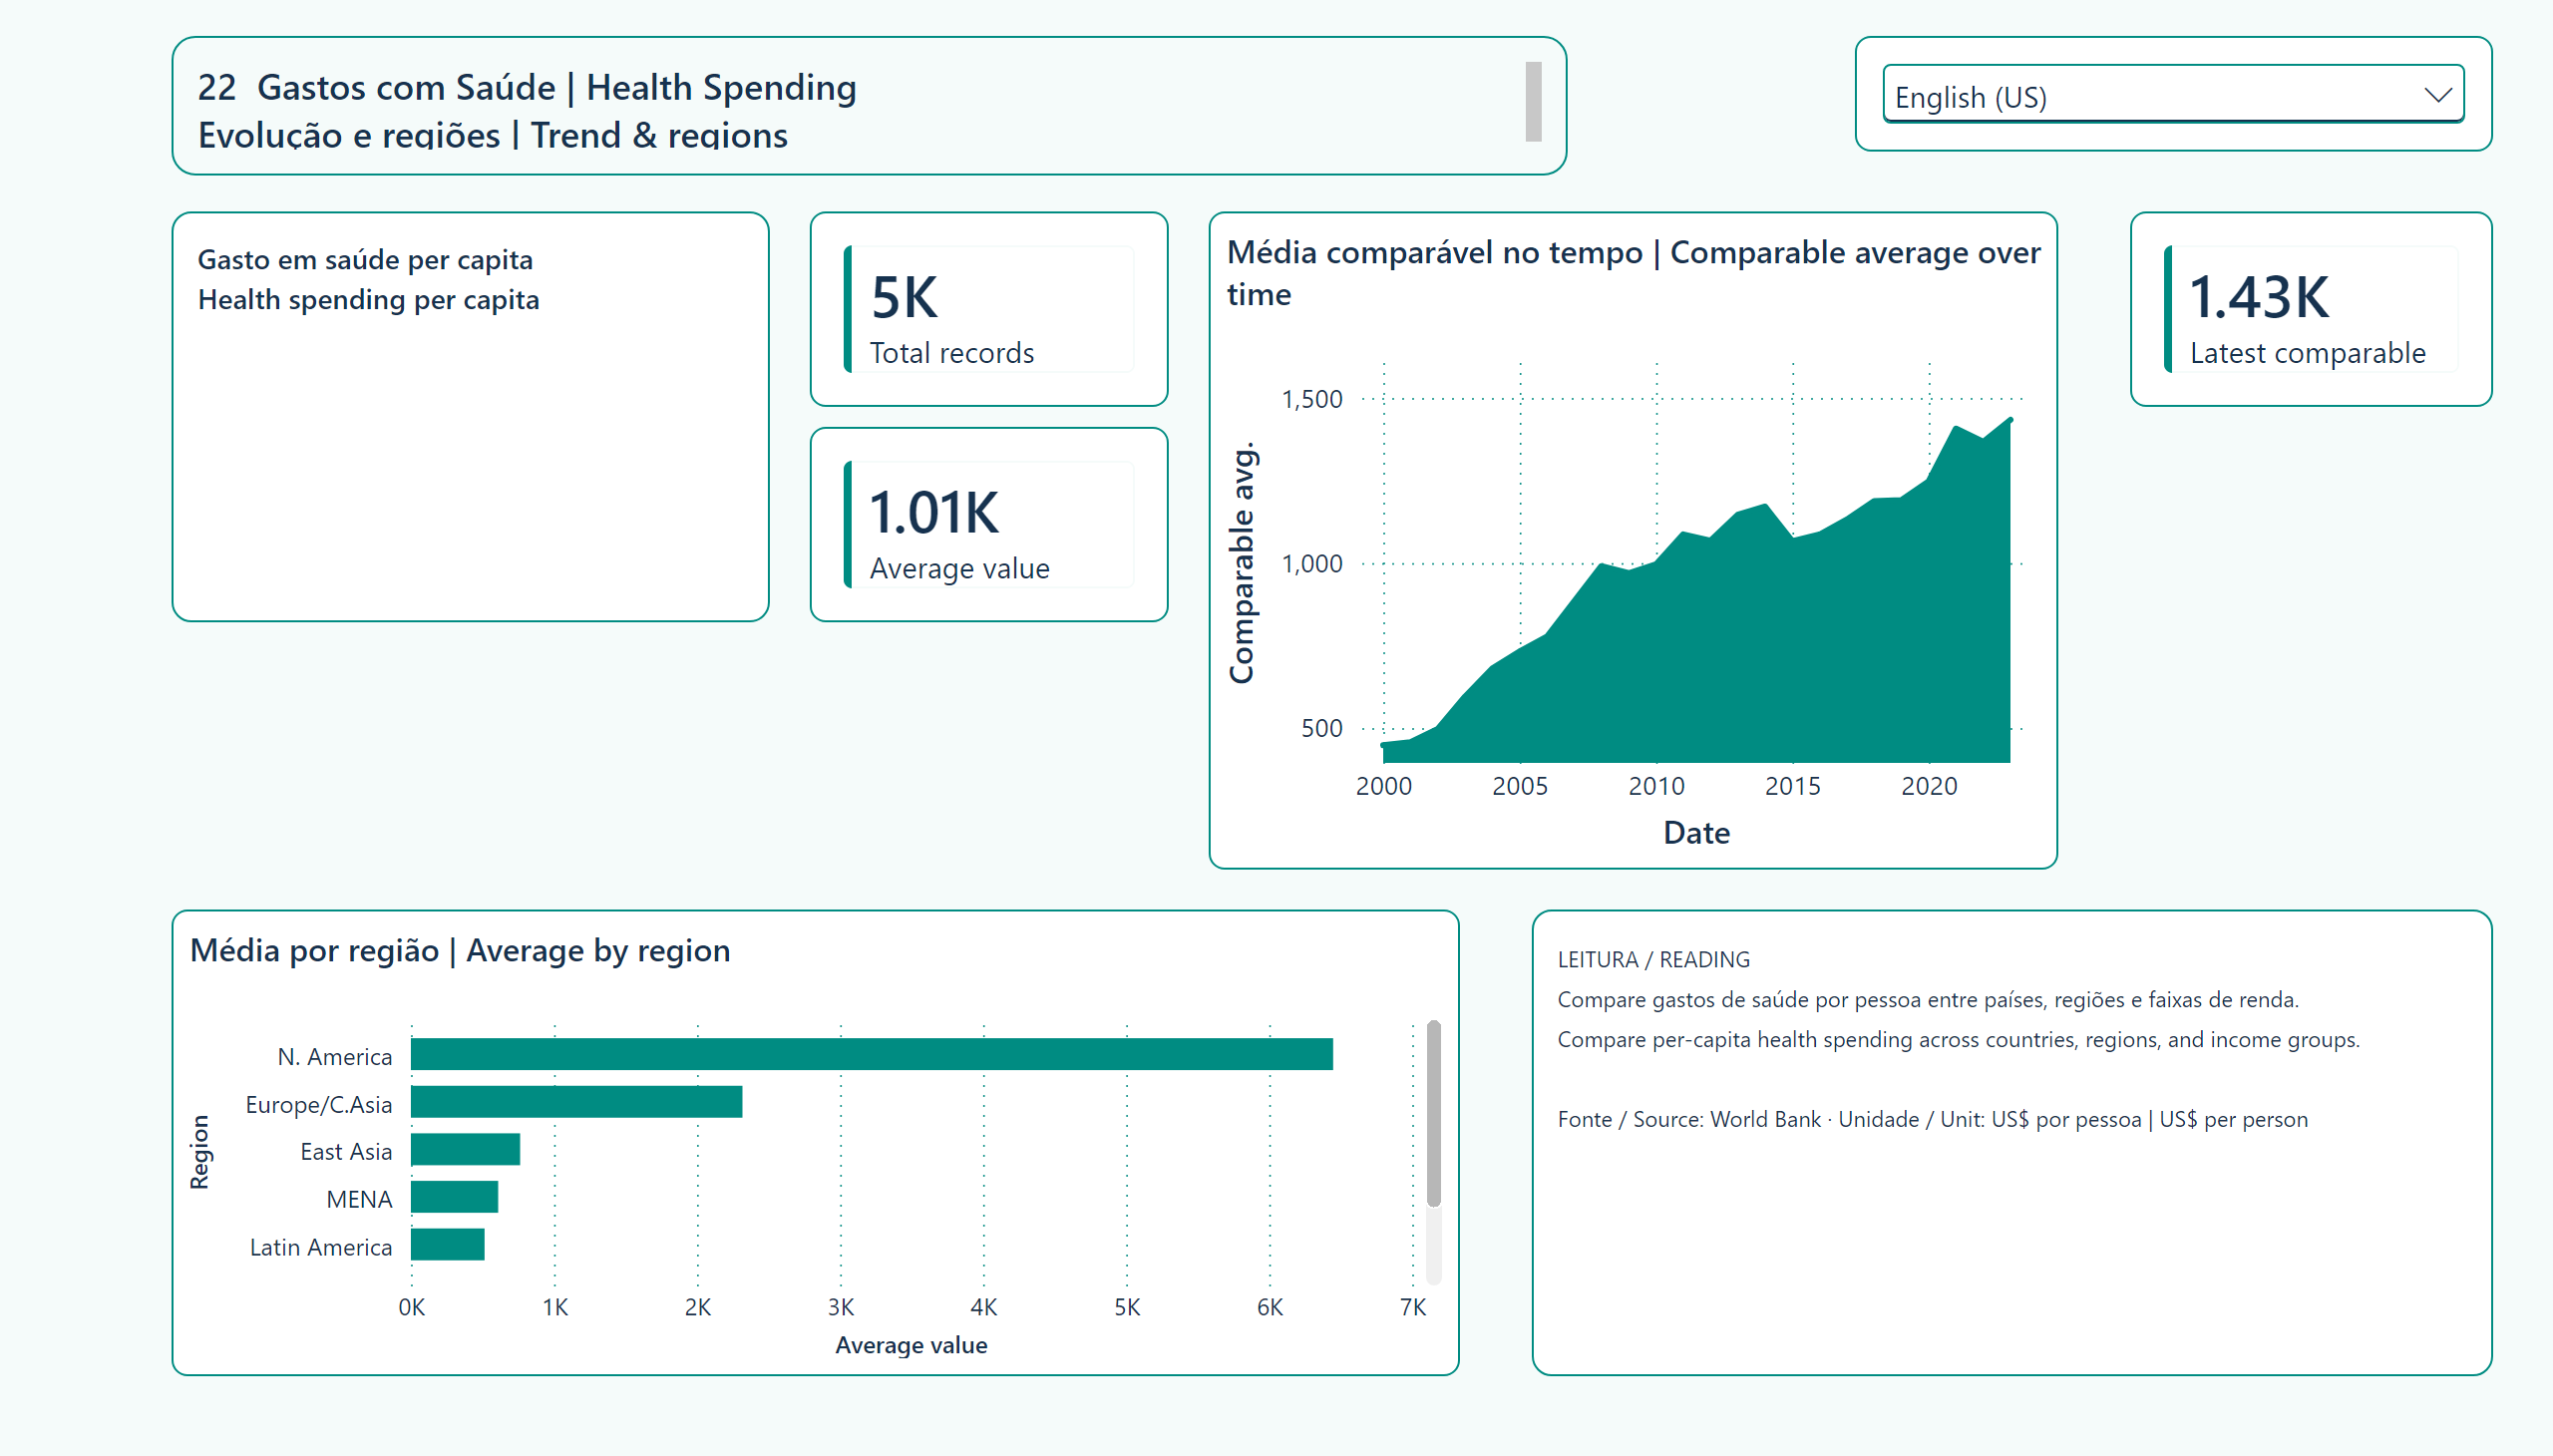Click the 2000 tick on Date axis
The width and height of the screenshot is (2553, 1456).
pos(1384,786)
